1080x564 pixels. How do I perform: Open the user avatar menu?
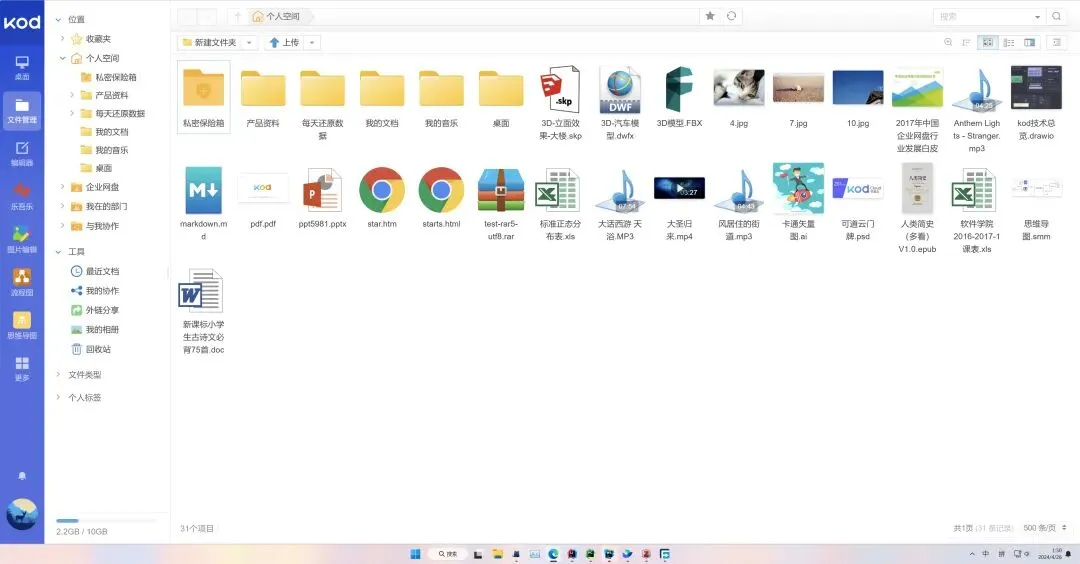tap(22, 514)
